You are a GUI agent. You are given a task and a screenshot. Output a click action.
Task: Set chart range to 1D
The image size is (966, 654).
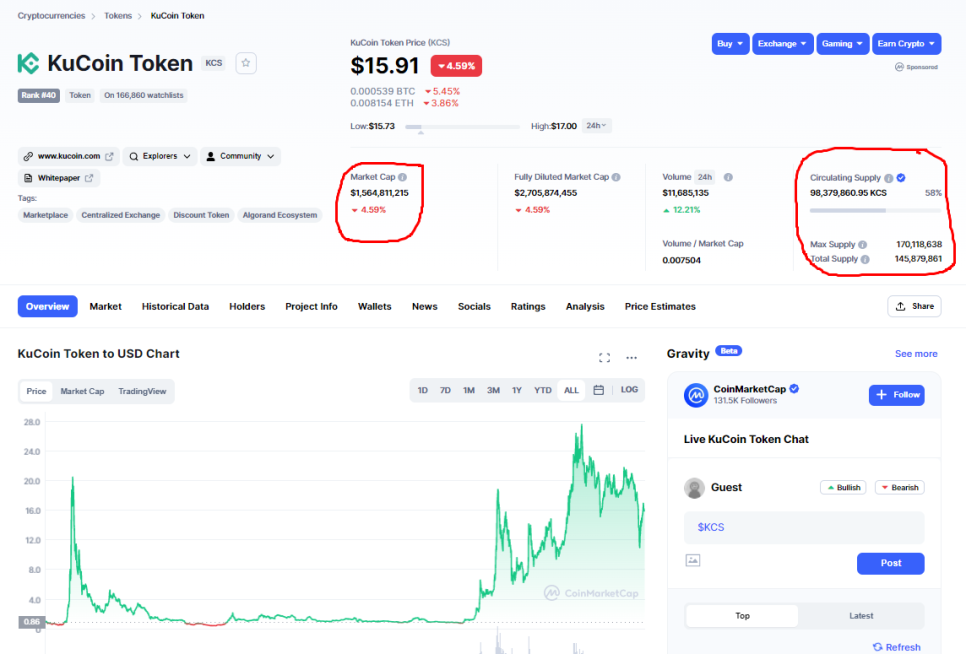423,390
